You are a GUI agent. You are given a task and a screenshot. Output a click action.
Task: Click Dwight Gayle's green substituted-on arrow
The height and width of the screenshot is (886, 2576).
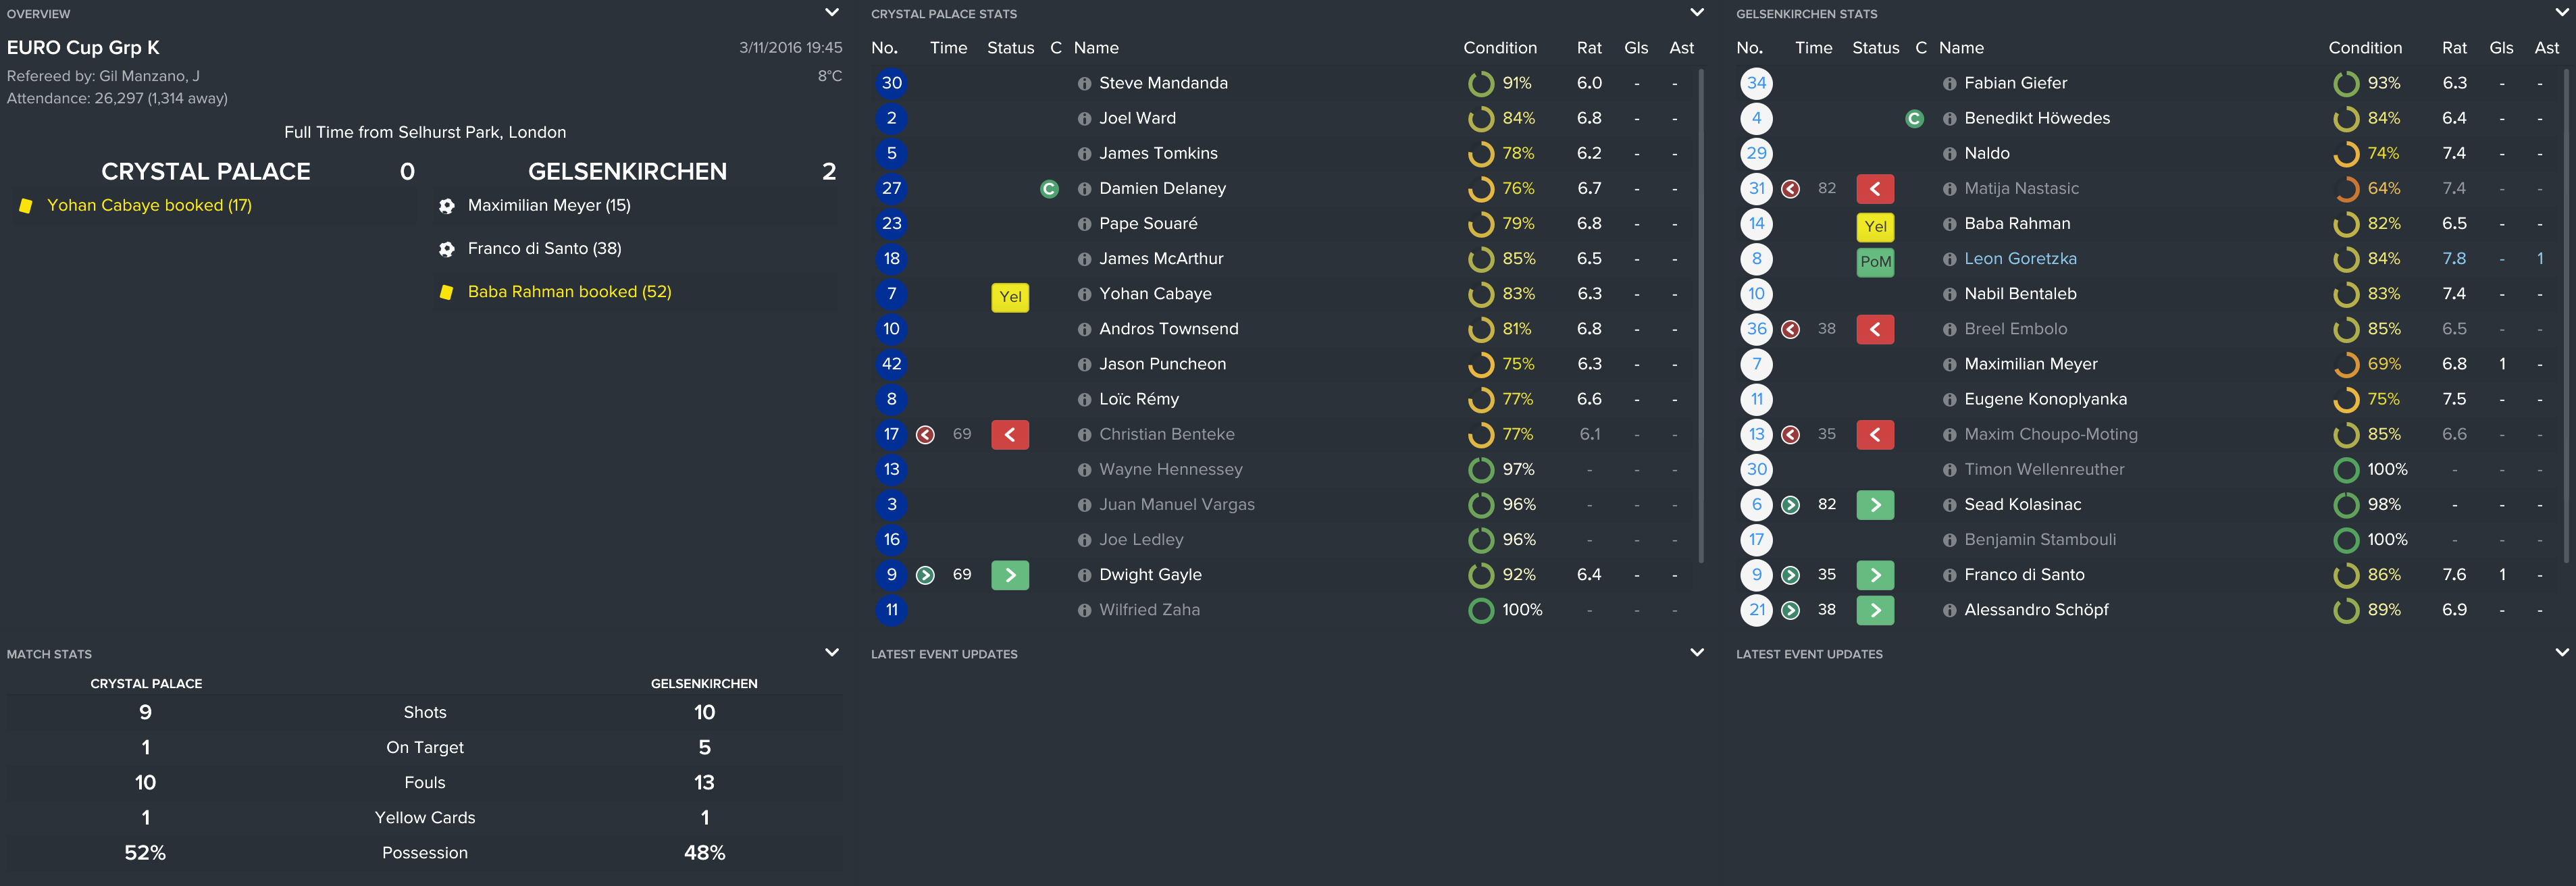pyautogui.click(x=1010, y=575)
